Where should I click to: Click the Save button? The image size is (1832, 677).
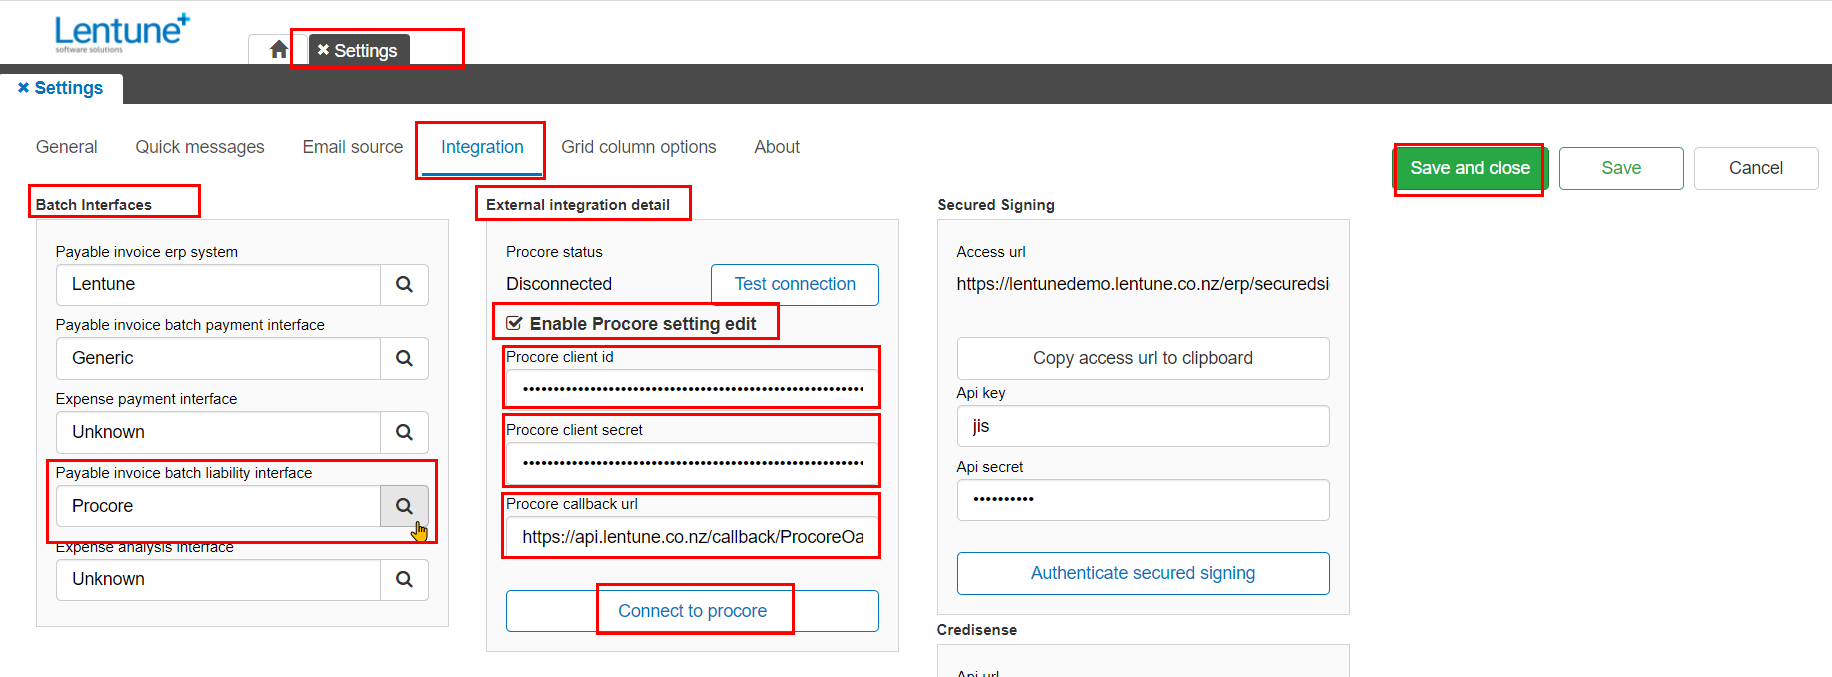tap(1621, 168)
